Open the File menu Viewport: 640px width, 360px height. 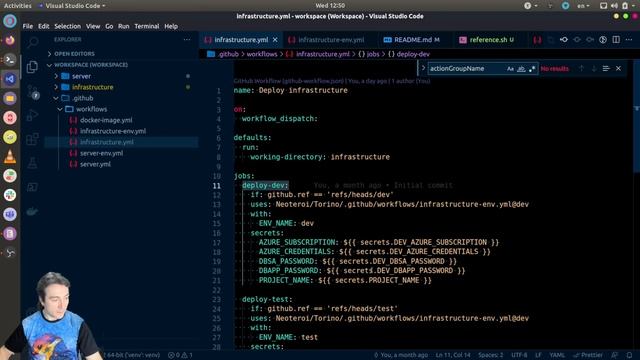point(28,26)
